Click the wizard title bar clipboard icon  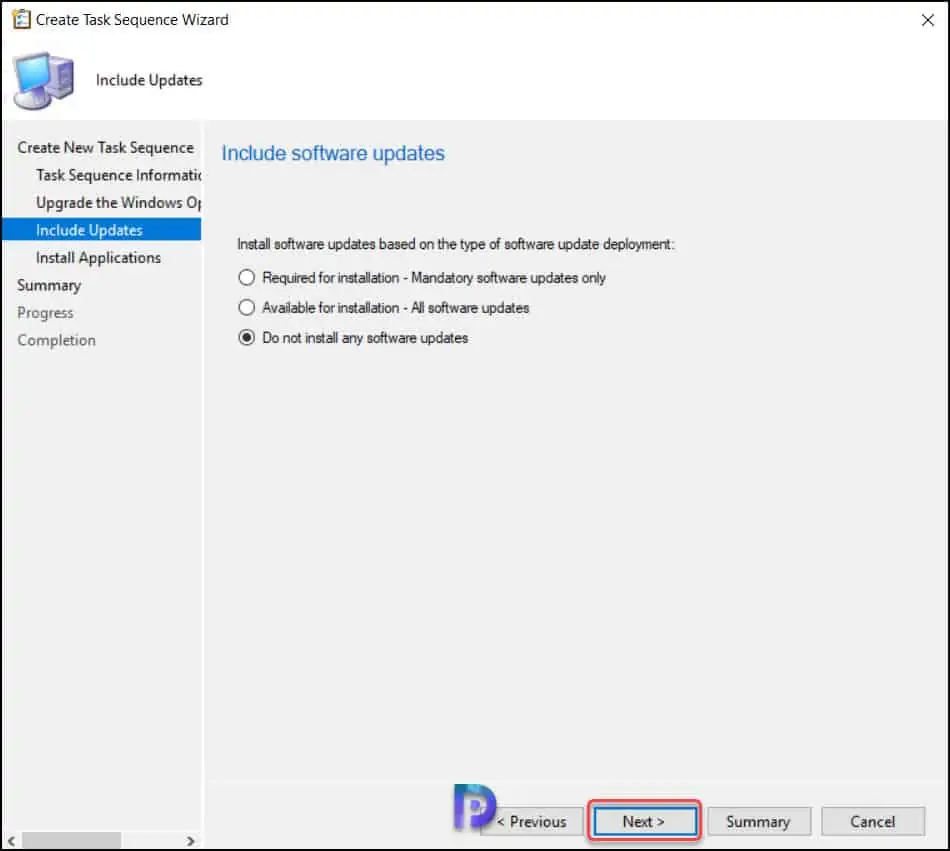[21, 19]
